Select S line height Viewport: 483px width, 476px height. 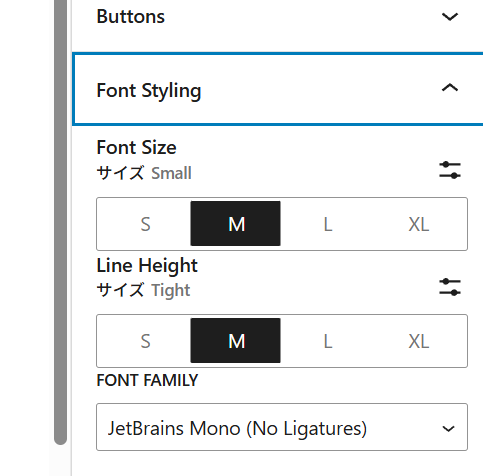(x=145, y=341)
